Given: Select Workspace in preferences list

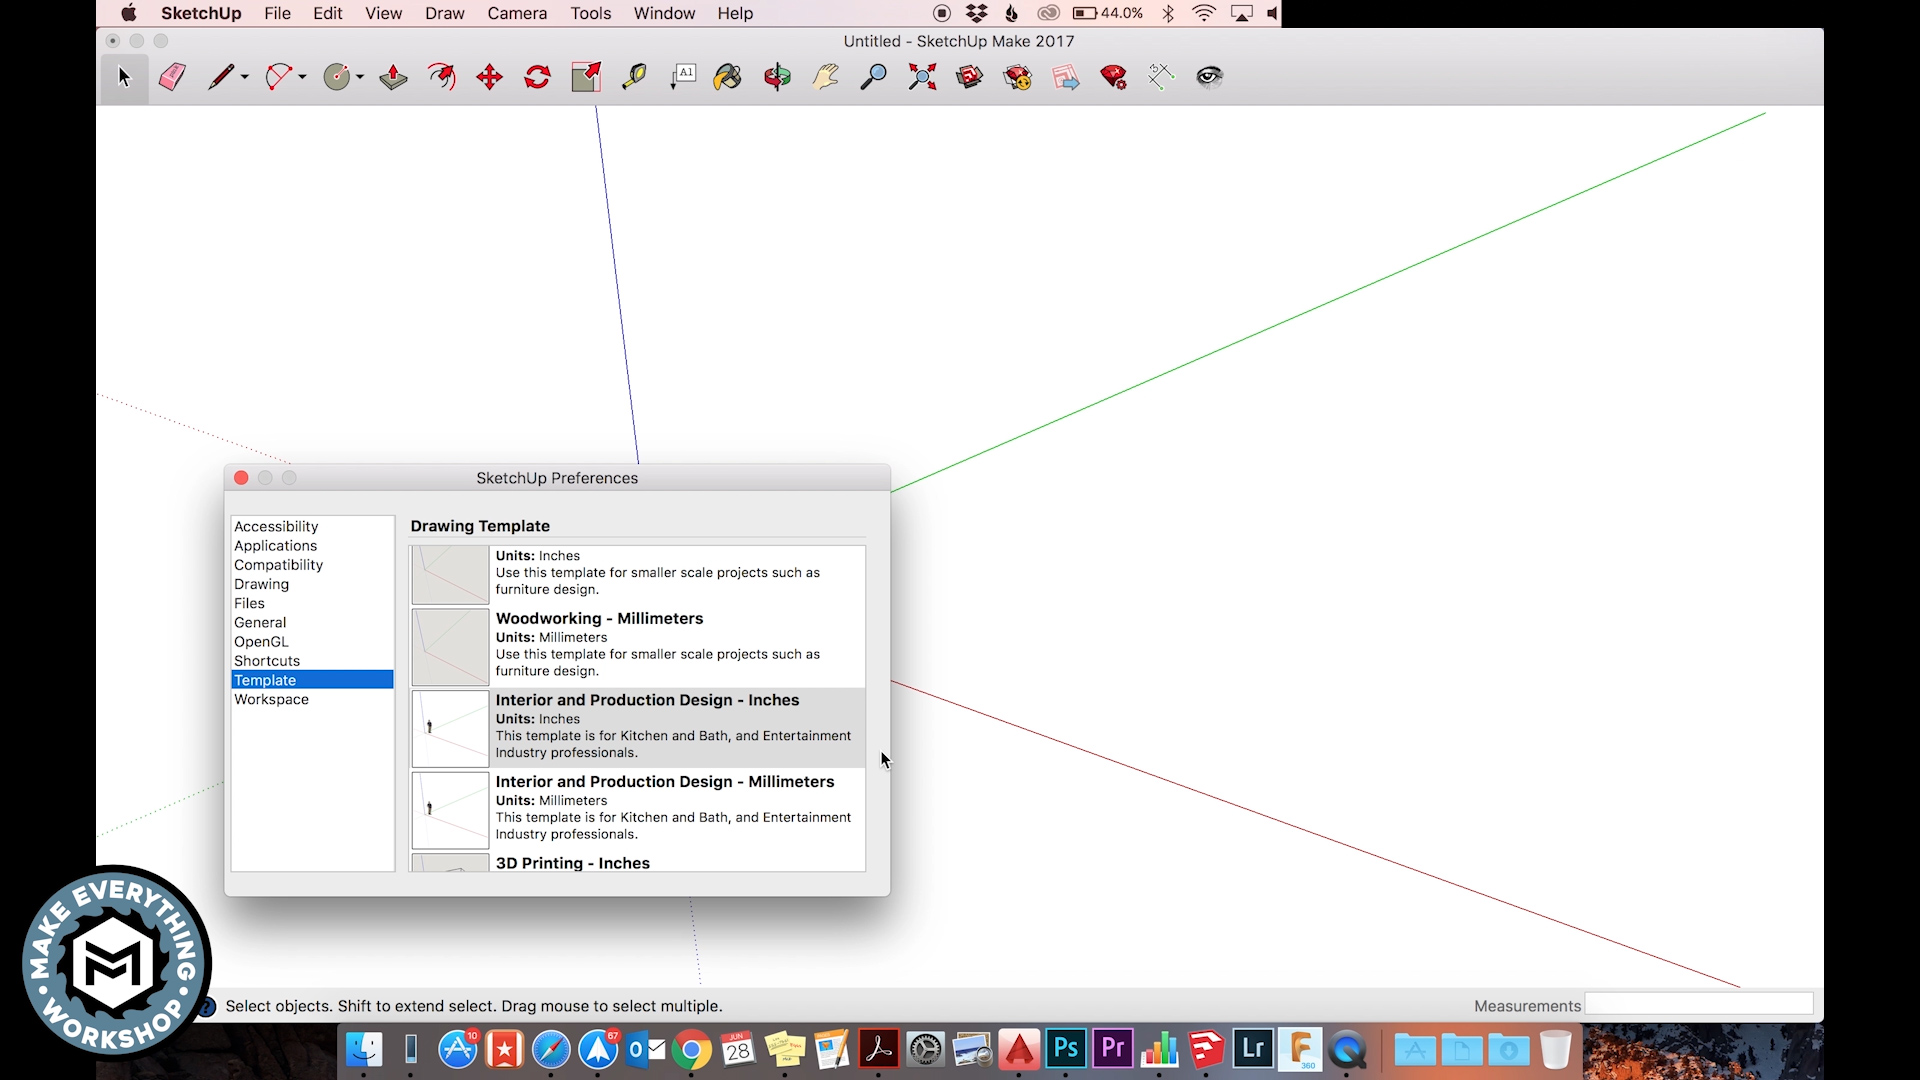Looking at the screenshot, I should coord(312,699).
